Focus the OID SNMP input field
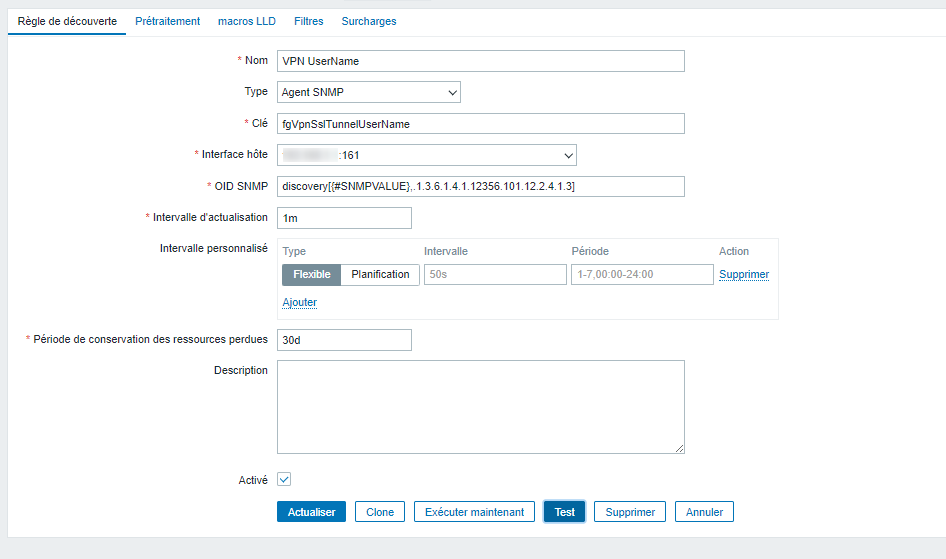946x559 pixels. 480,187
